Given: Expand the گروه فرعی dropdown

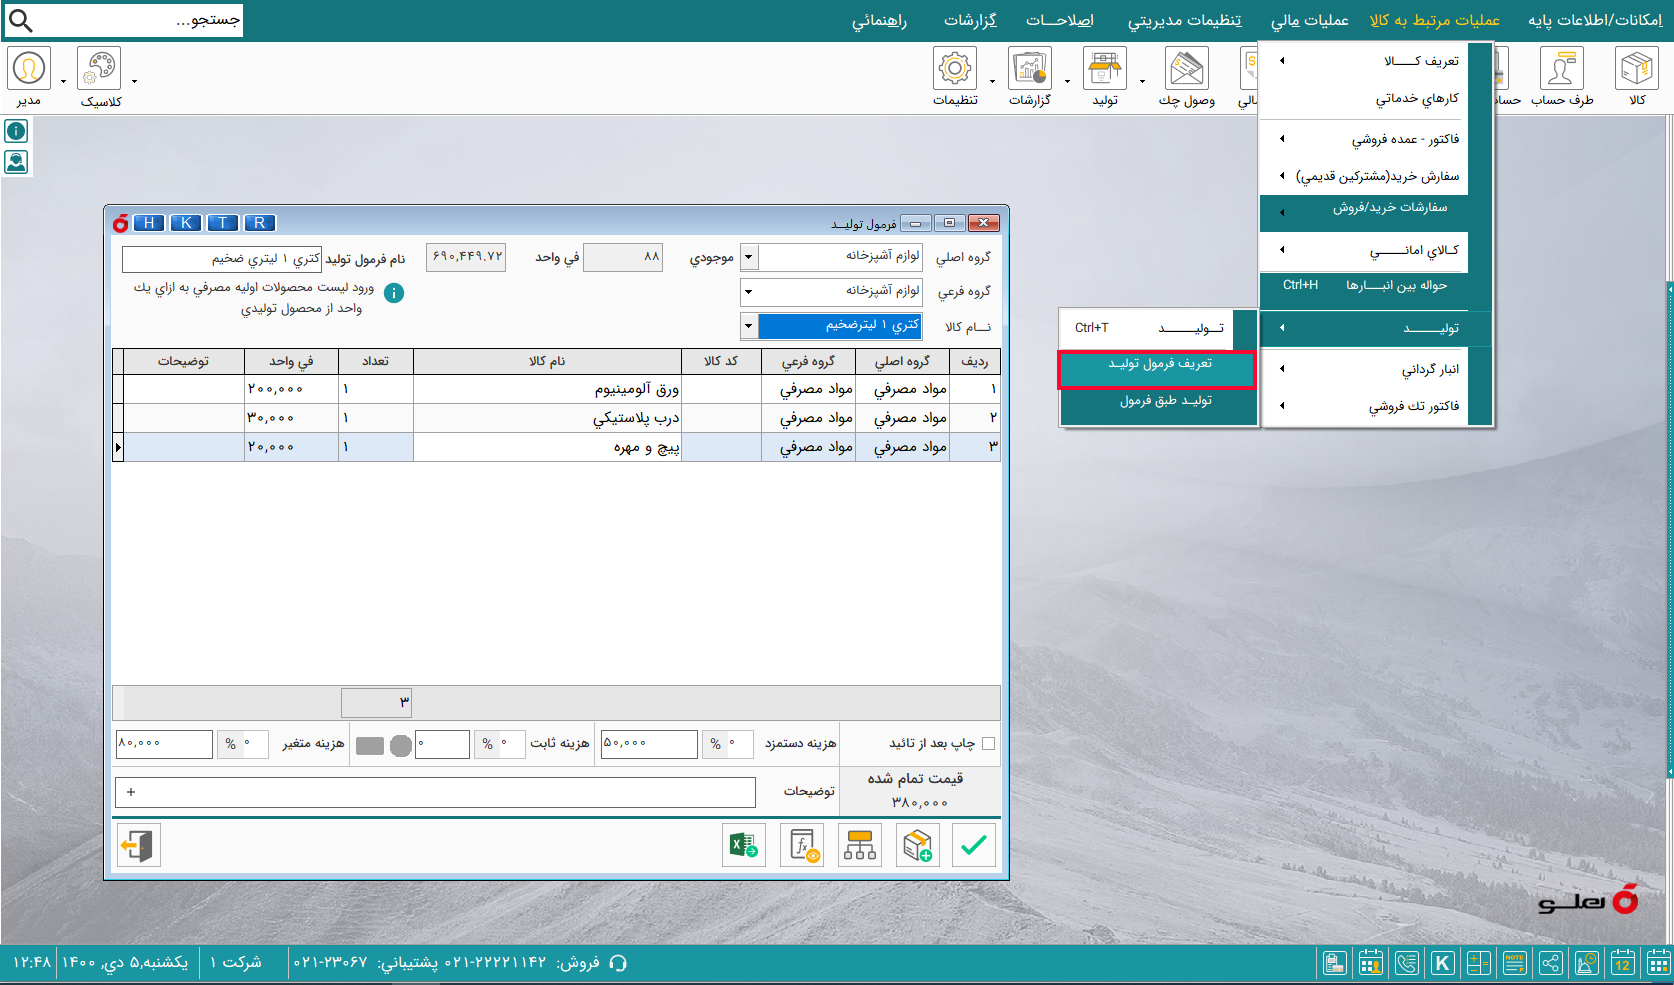Looking at the screenshot, I should [x=749, y=292].
